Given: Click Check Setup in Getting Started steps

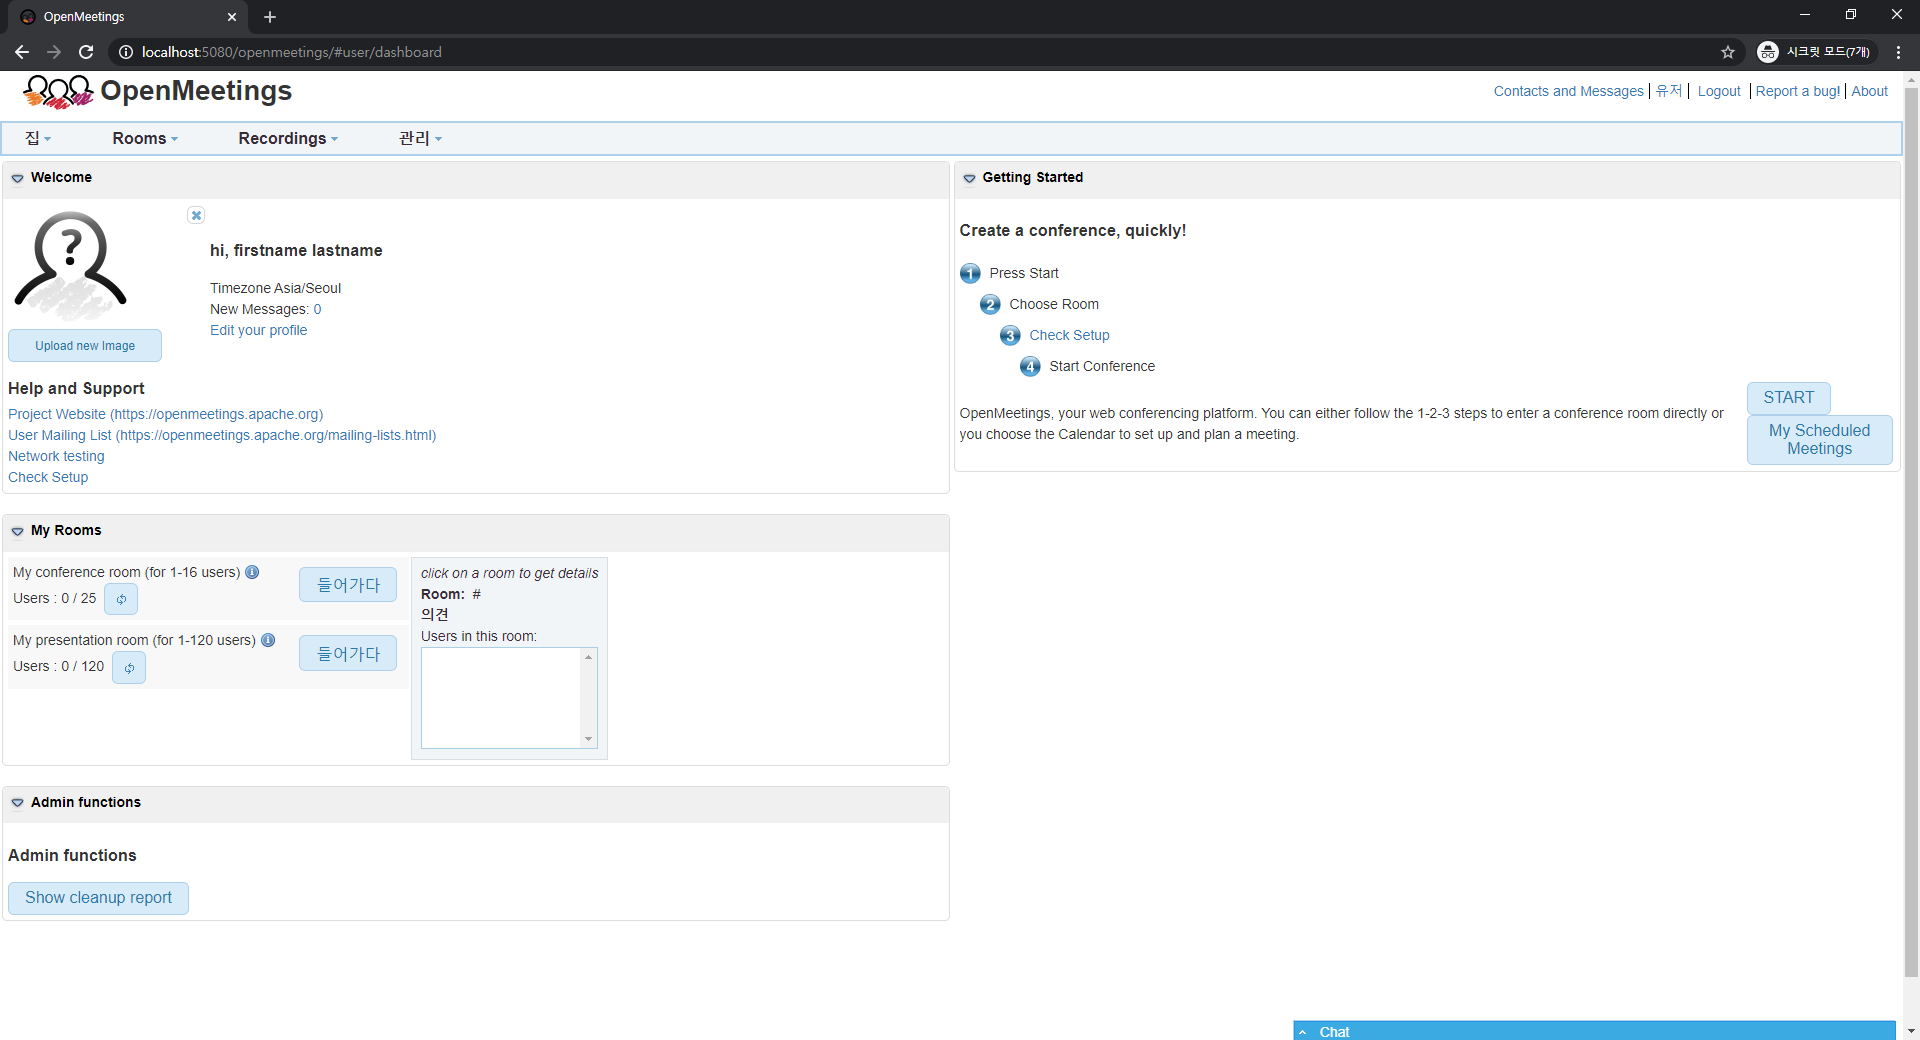Looking at the screenshot, I should click(x=1069, y=335).
